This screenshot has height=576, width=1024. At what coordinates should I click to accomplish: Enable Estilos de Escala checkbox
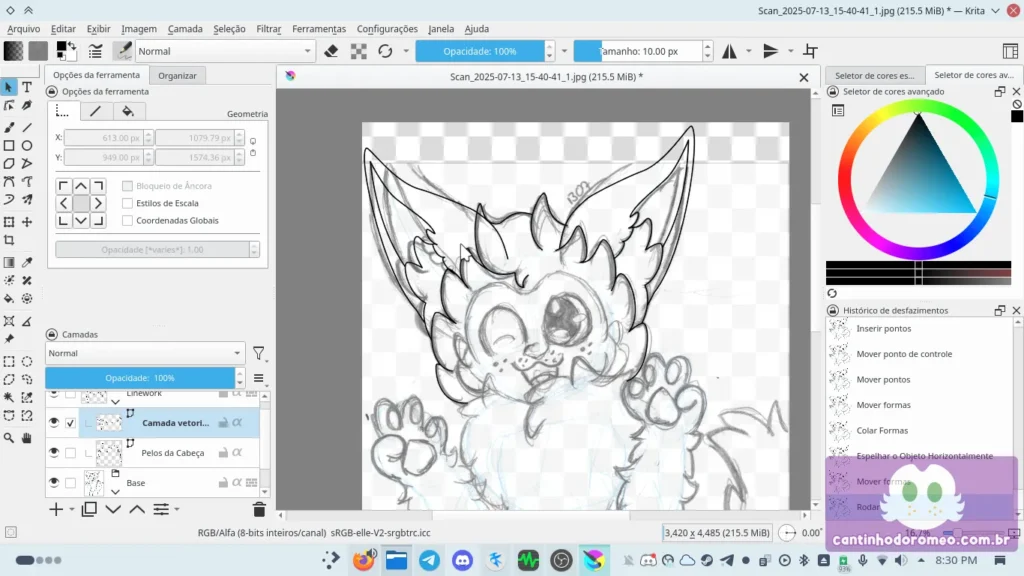[x=127, y=203]
